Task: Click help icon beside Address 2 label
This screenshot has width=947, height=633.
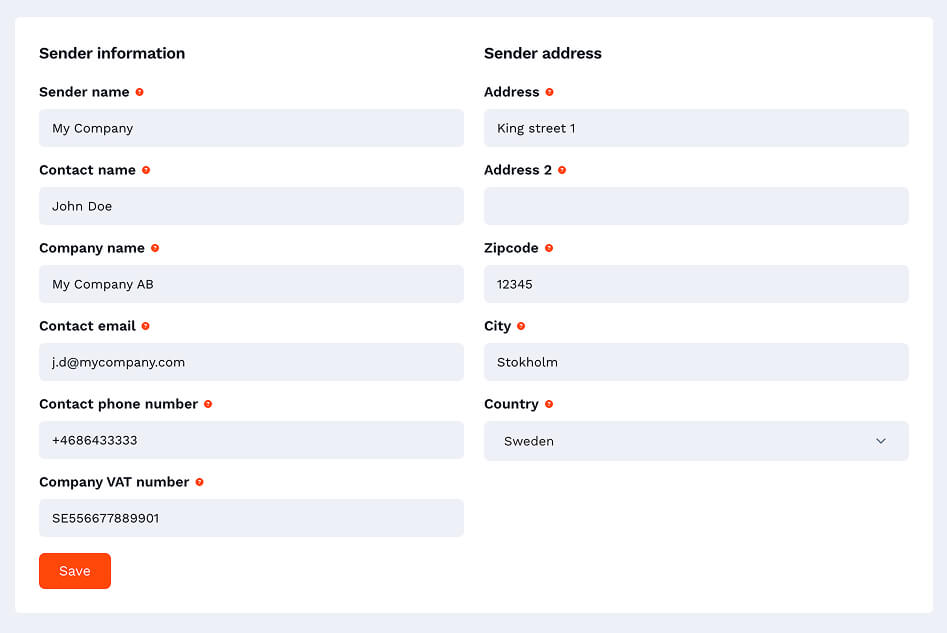Action: pyautogui.click(x=562, y=170)
